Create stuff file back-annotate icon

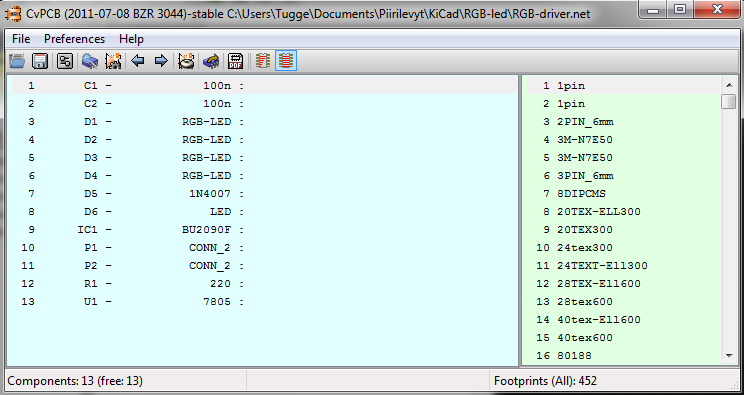click(211, 61)
